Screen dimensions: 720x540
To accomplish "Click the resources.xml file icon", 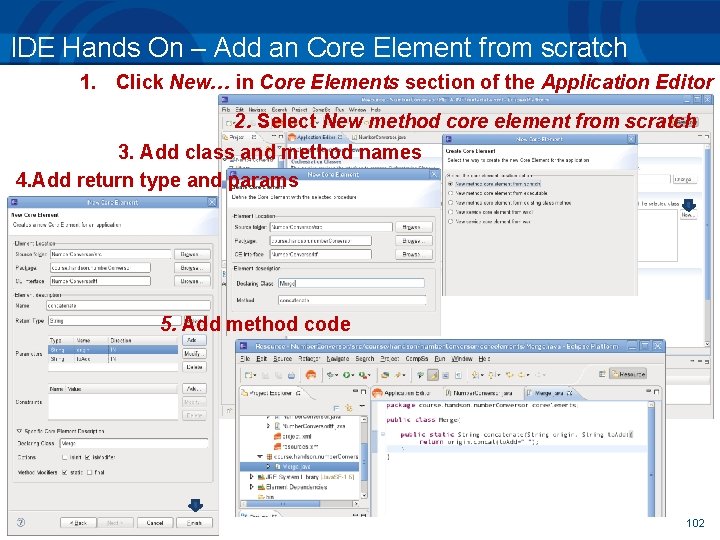I will pyautogui.click(x=277, y=446).
